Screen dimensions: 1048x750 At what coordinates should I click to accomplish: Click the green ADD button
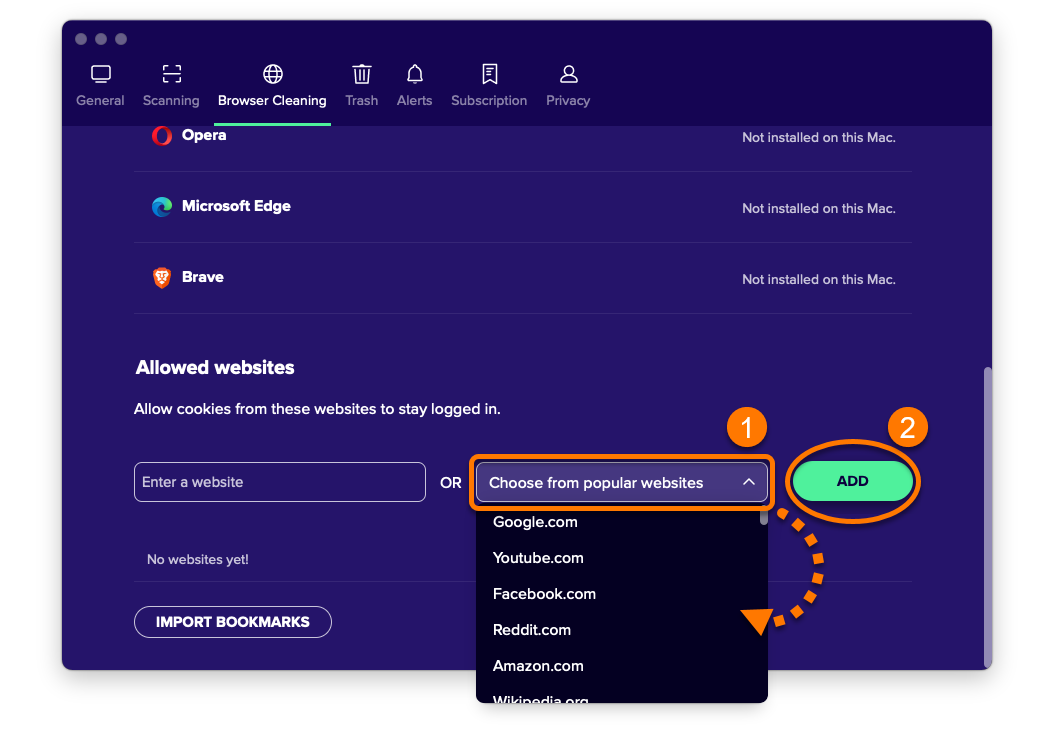(x=853, y=481)
